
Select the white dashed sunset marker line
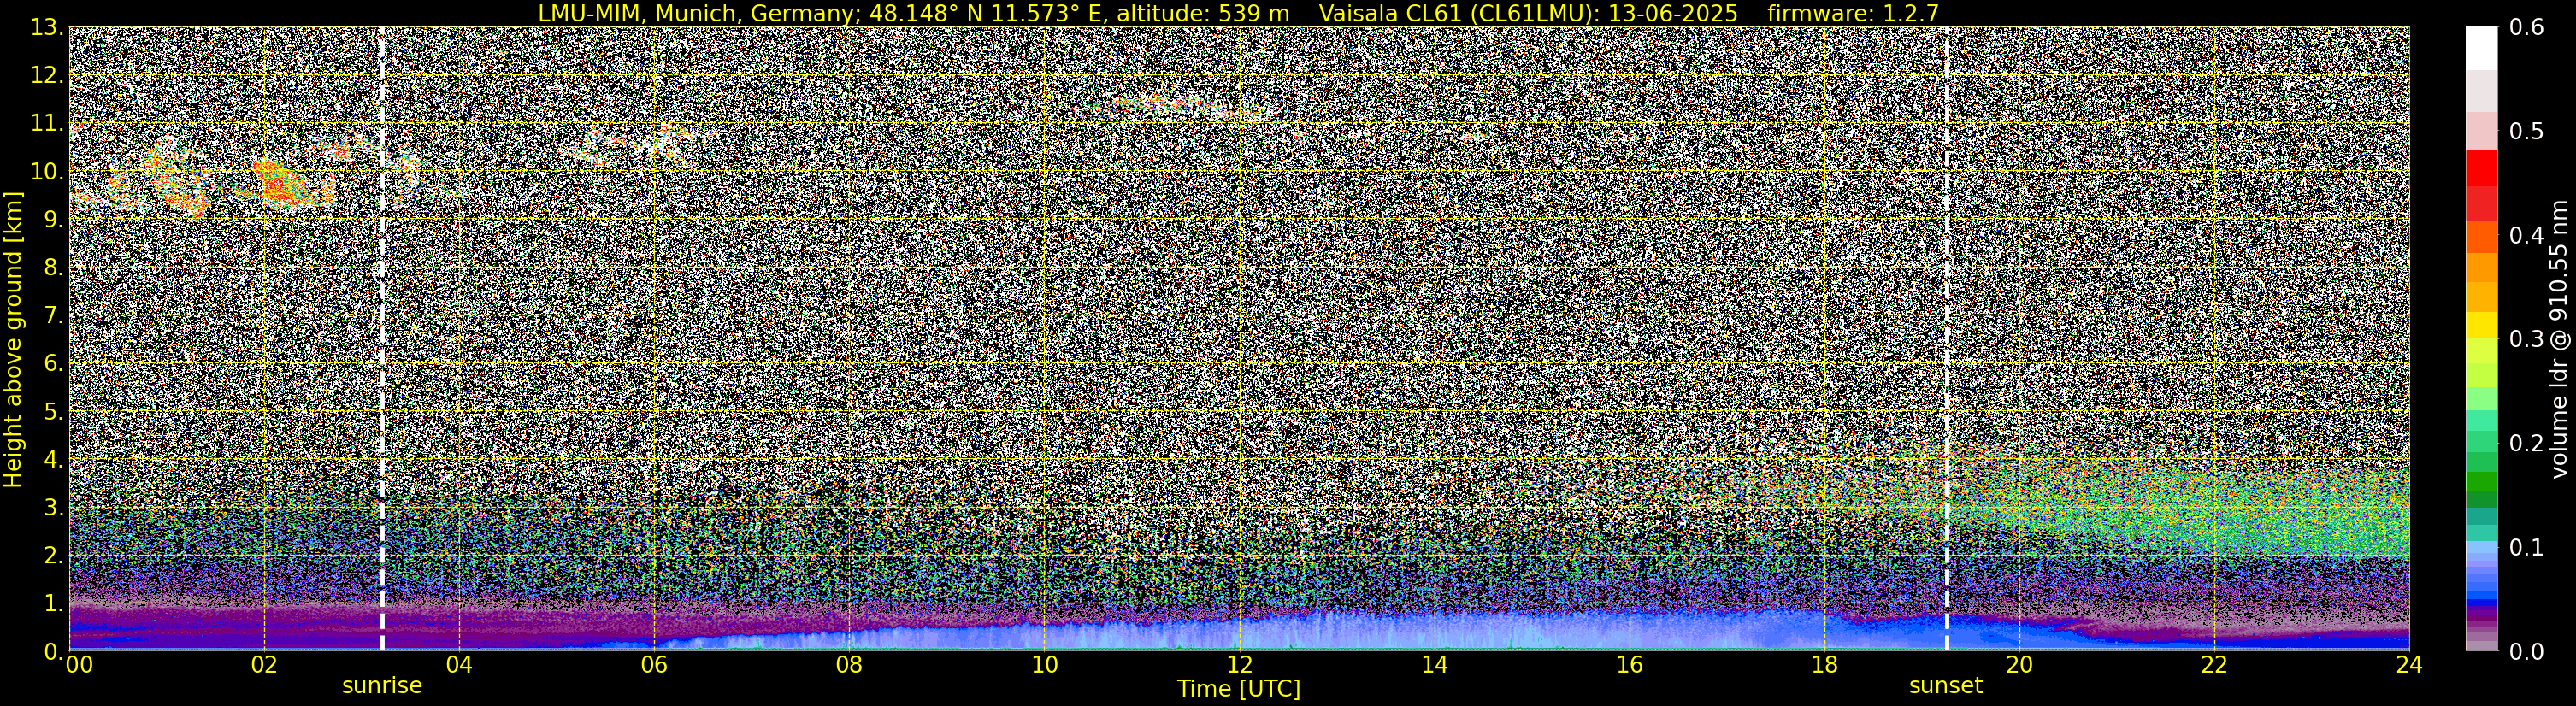1947,338
